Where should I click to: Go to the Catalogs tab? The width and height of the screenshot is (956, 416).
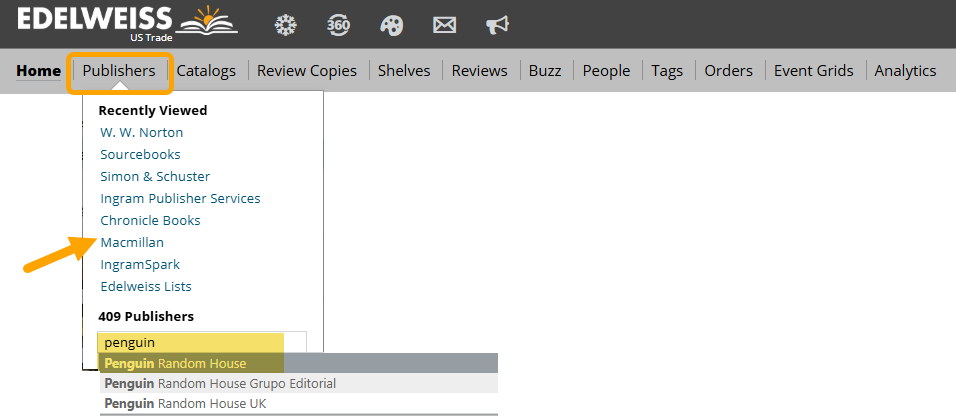coord(206,71)
